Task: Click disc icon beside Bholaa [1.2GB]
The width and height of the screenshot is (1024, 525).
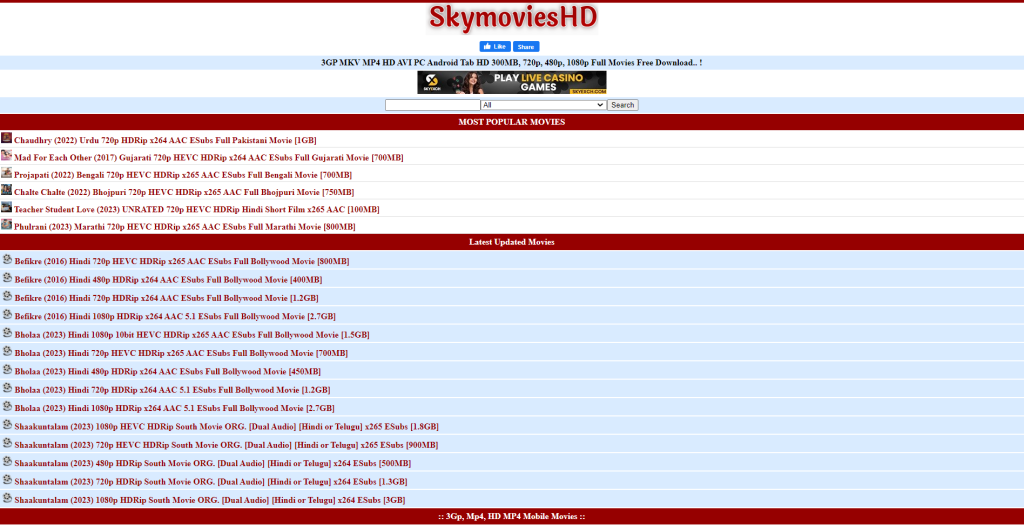Action: point(7,388)
